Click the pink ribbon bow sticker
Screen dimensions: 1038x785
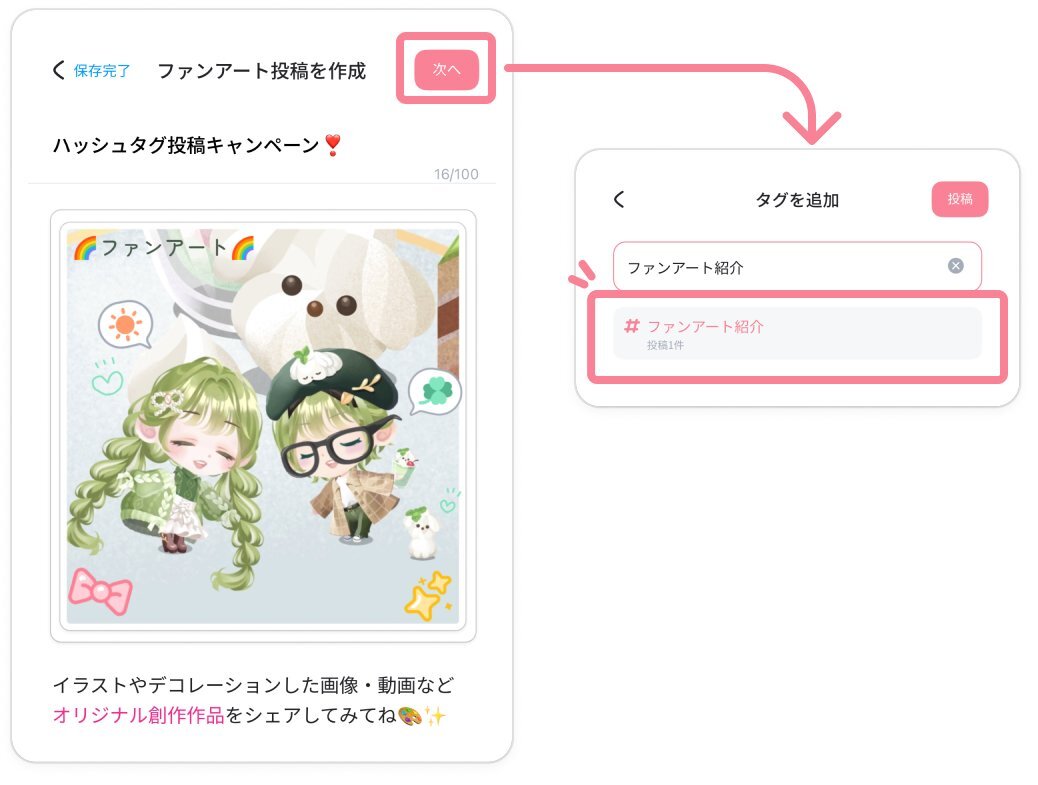tap(101, 591)
